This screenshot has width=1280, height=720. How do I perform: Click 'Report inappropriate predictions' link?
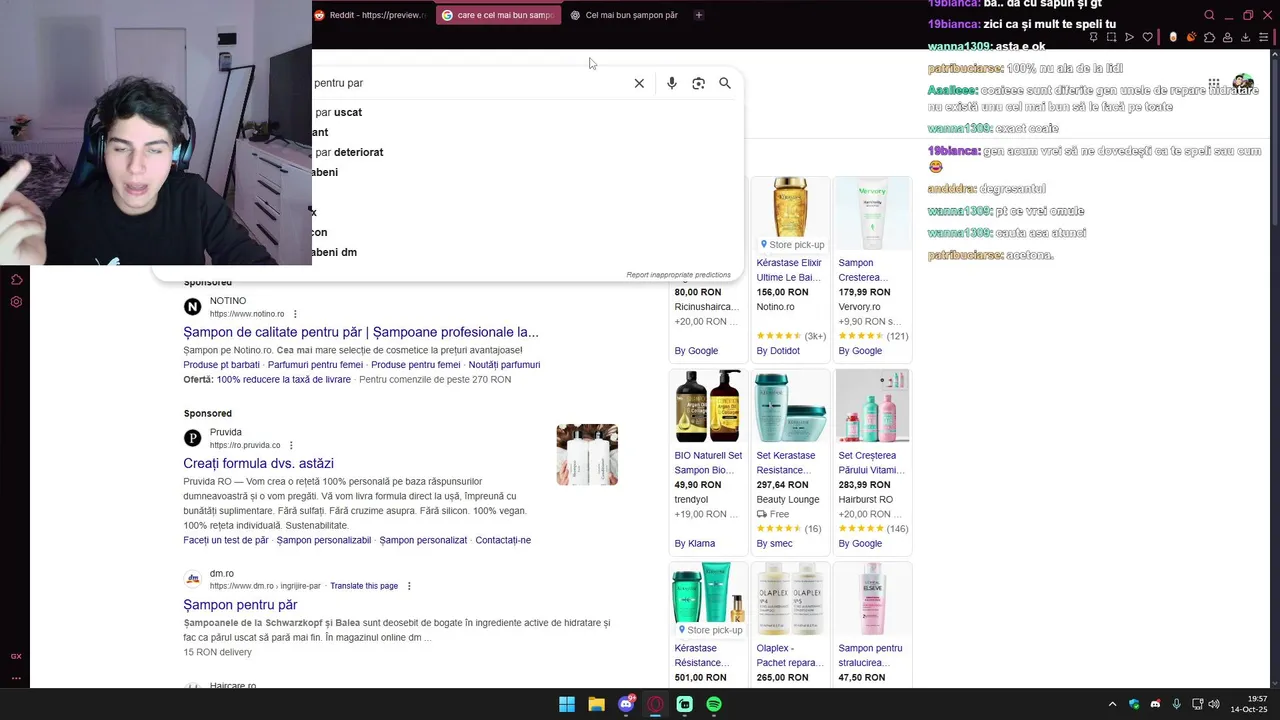tap(678, 275)
